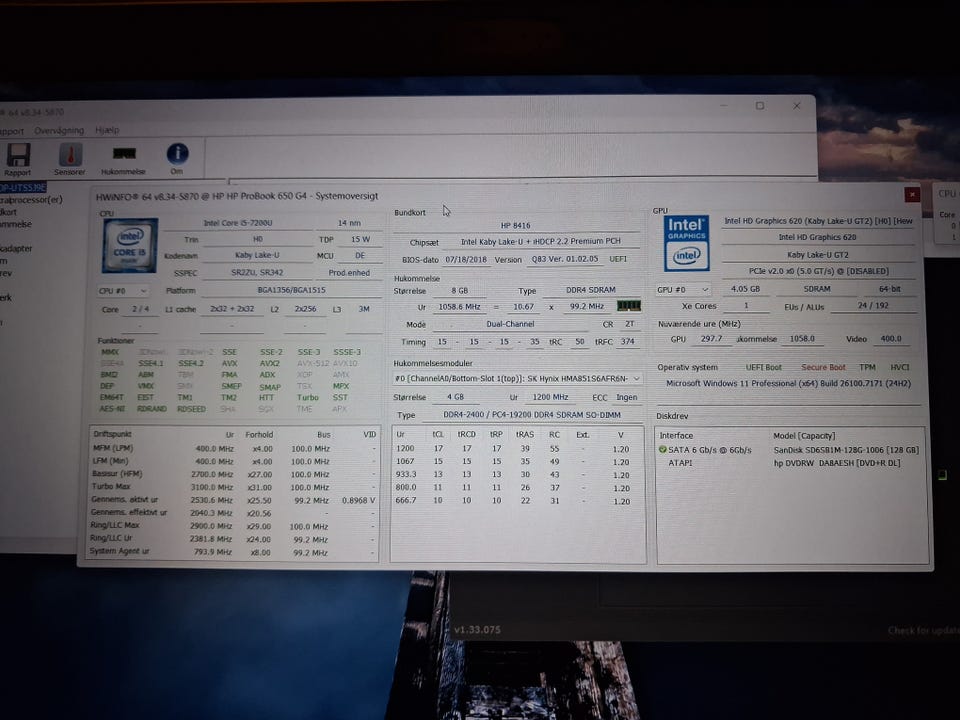960x720 pixels.
Task: Open the GPU #0 selector dropdown
Action: point(684,289)
